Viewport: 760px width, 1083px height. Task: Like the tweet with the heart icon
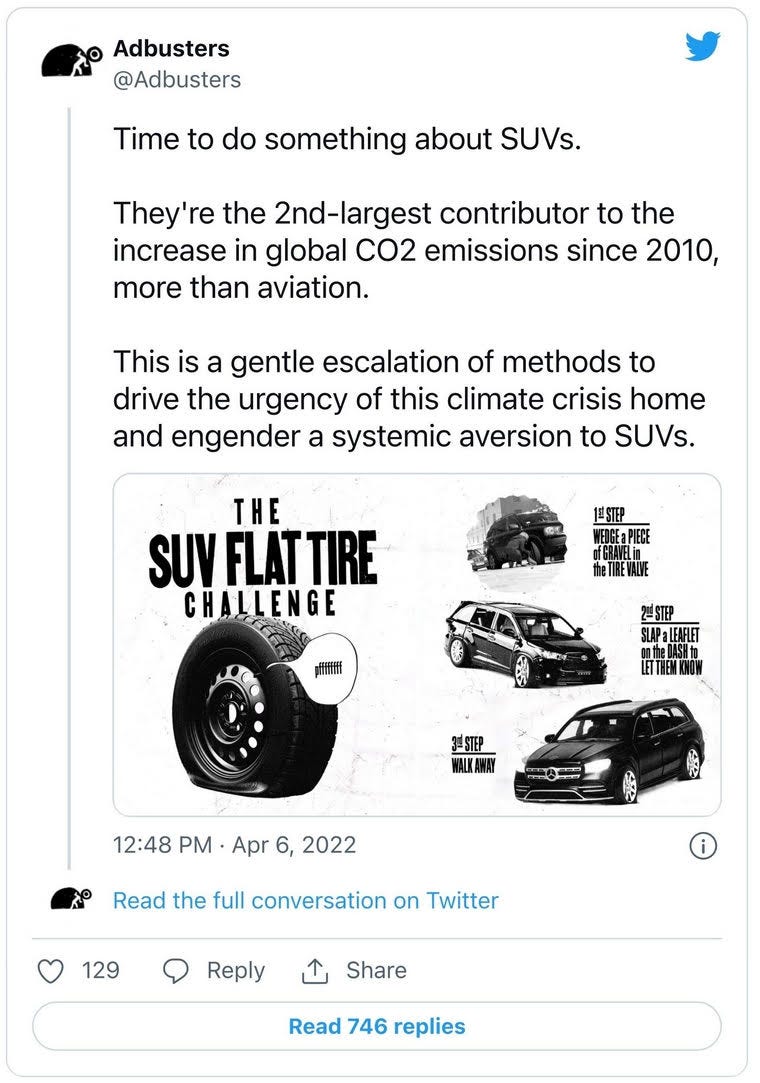pos(50,970)
